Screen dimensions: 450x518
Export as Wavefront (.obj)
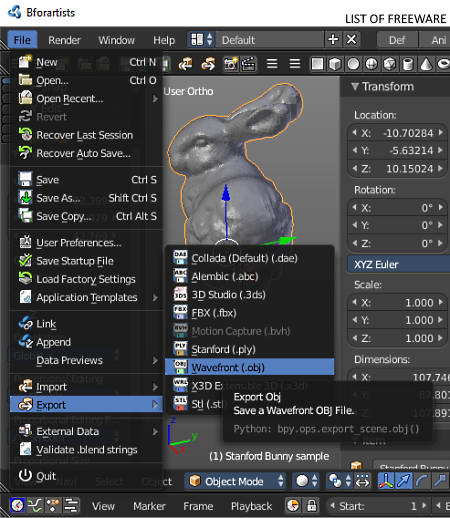pos(250,367)
